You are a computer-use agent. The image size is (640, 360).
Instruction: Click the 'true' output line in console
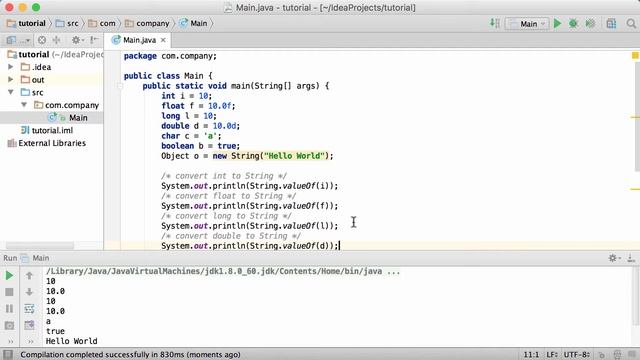click(x=55, y=331)
